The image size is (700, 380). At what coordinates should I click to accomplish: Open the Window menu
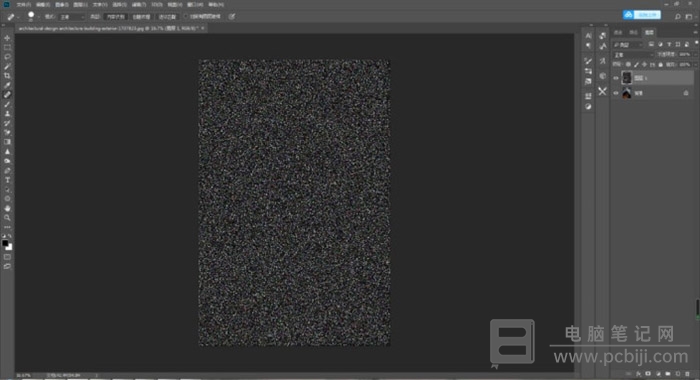(x=195, y=4)
